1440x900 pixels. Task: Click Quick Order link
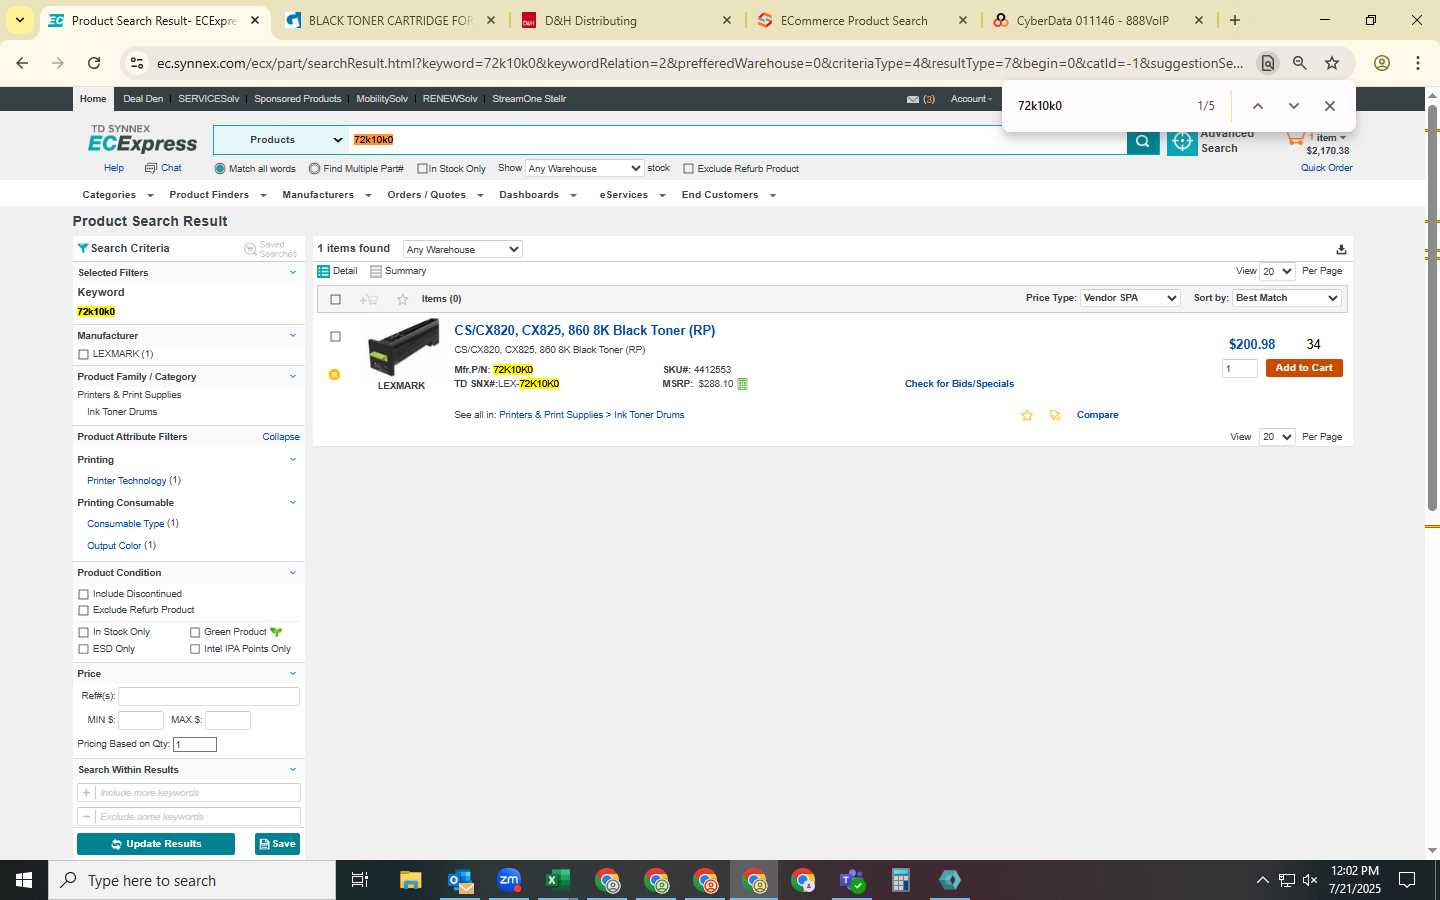1326,168
